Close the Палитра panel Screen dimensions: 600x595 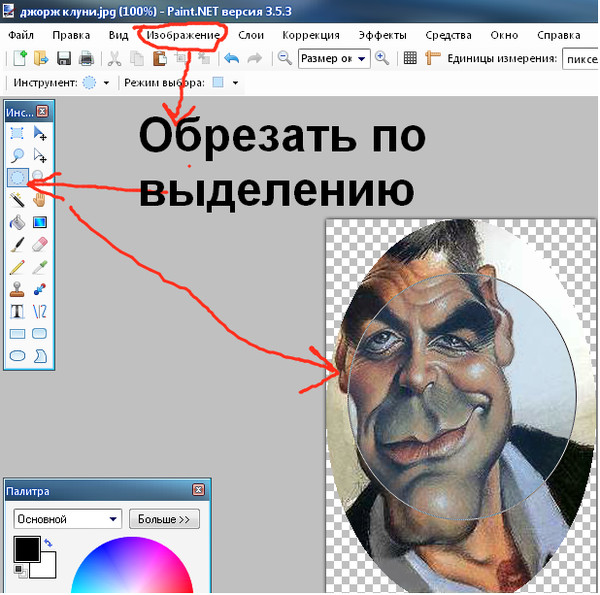click(198, 490)
